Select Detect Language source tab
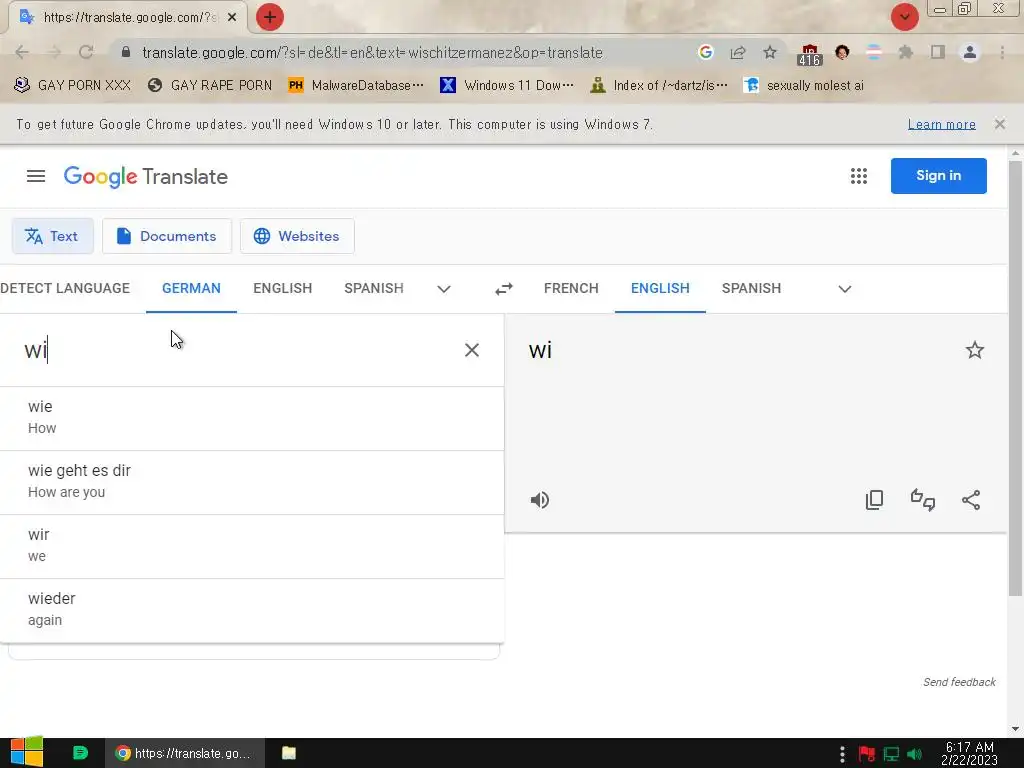1024x768 pixels. click(x=65, y=289)
